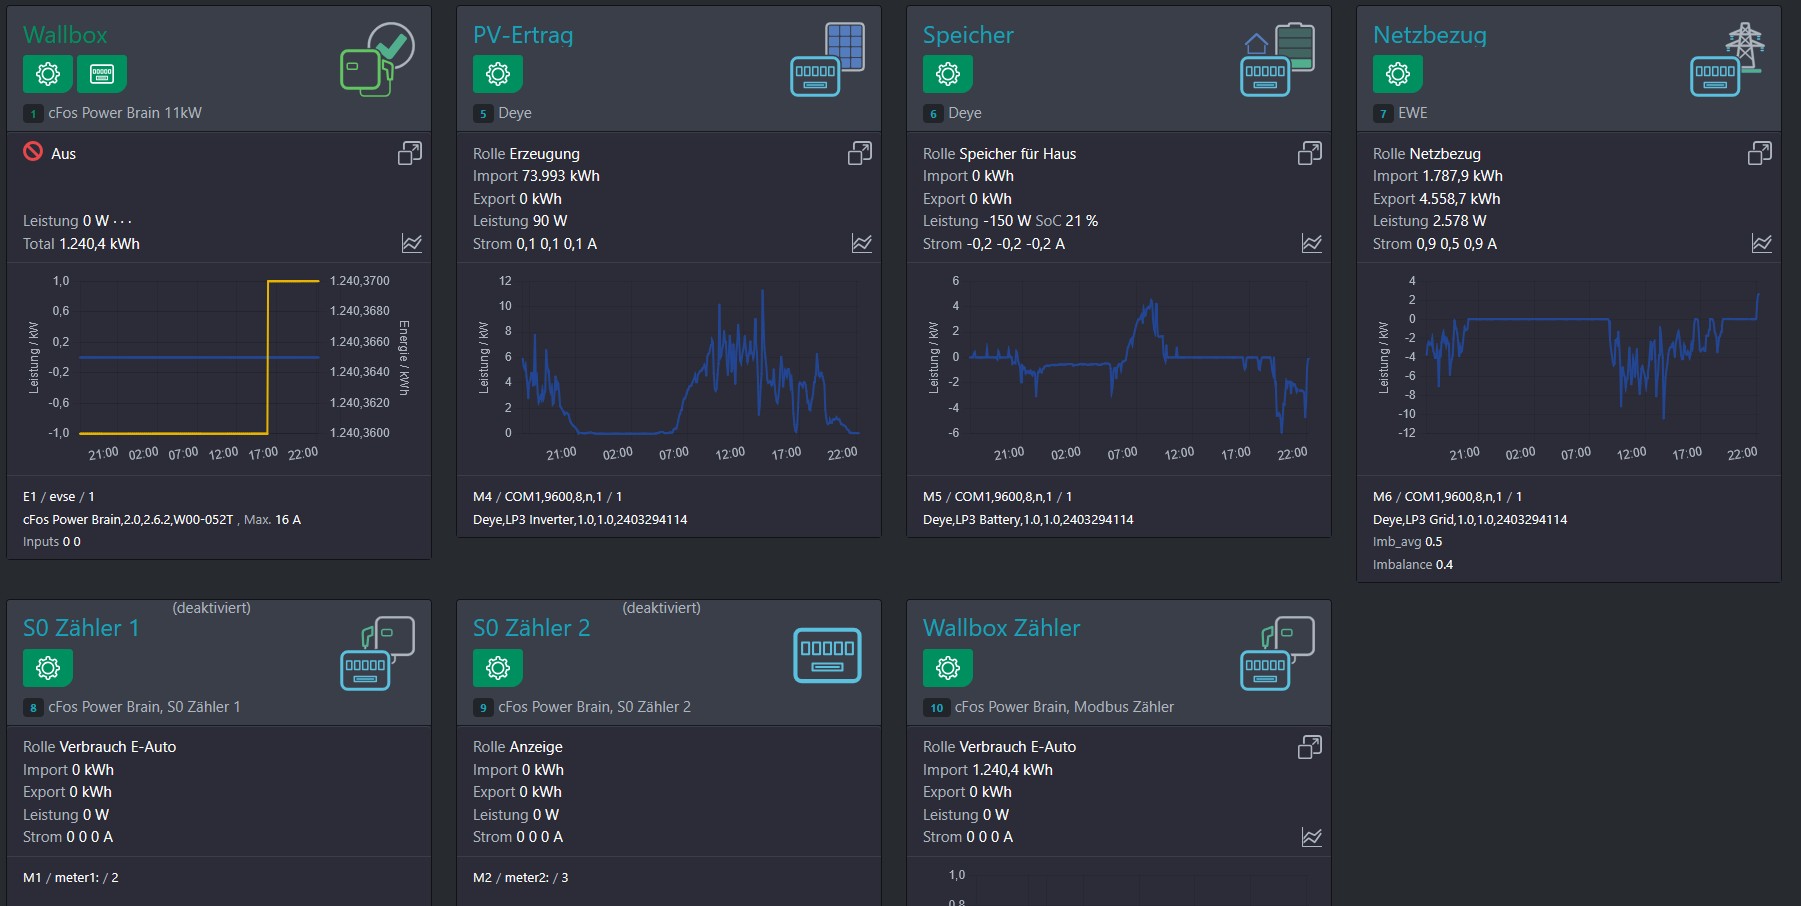Open Wallbox Zähler settings gear
1801x906 pixels.
coord(948,667)
